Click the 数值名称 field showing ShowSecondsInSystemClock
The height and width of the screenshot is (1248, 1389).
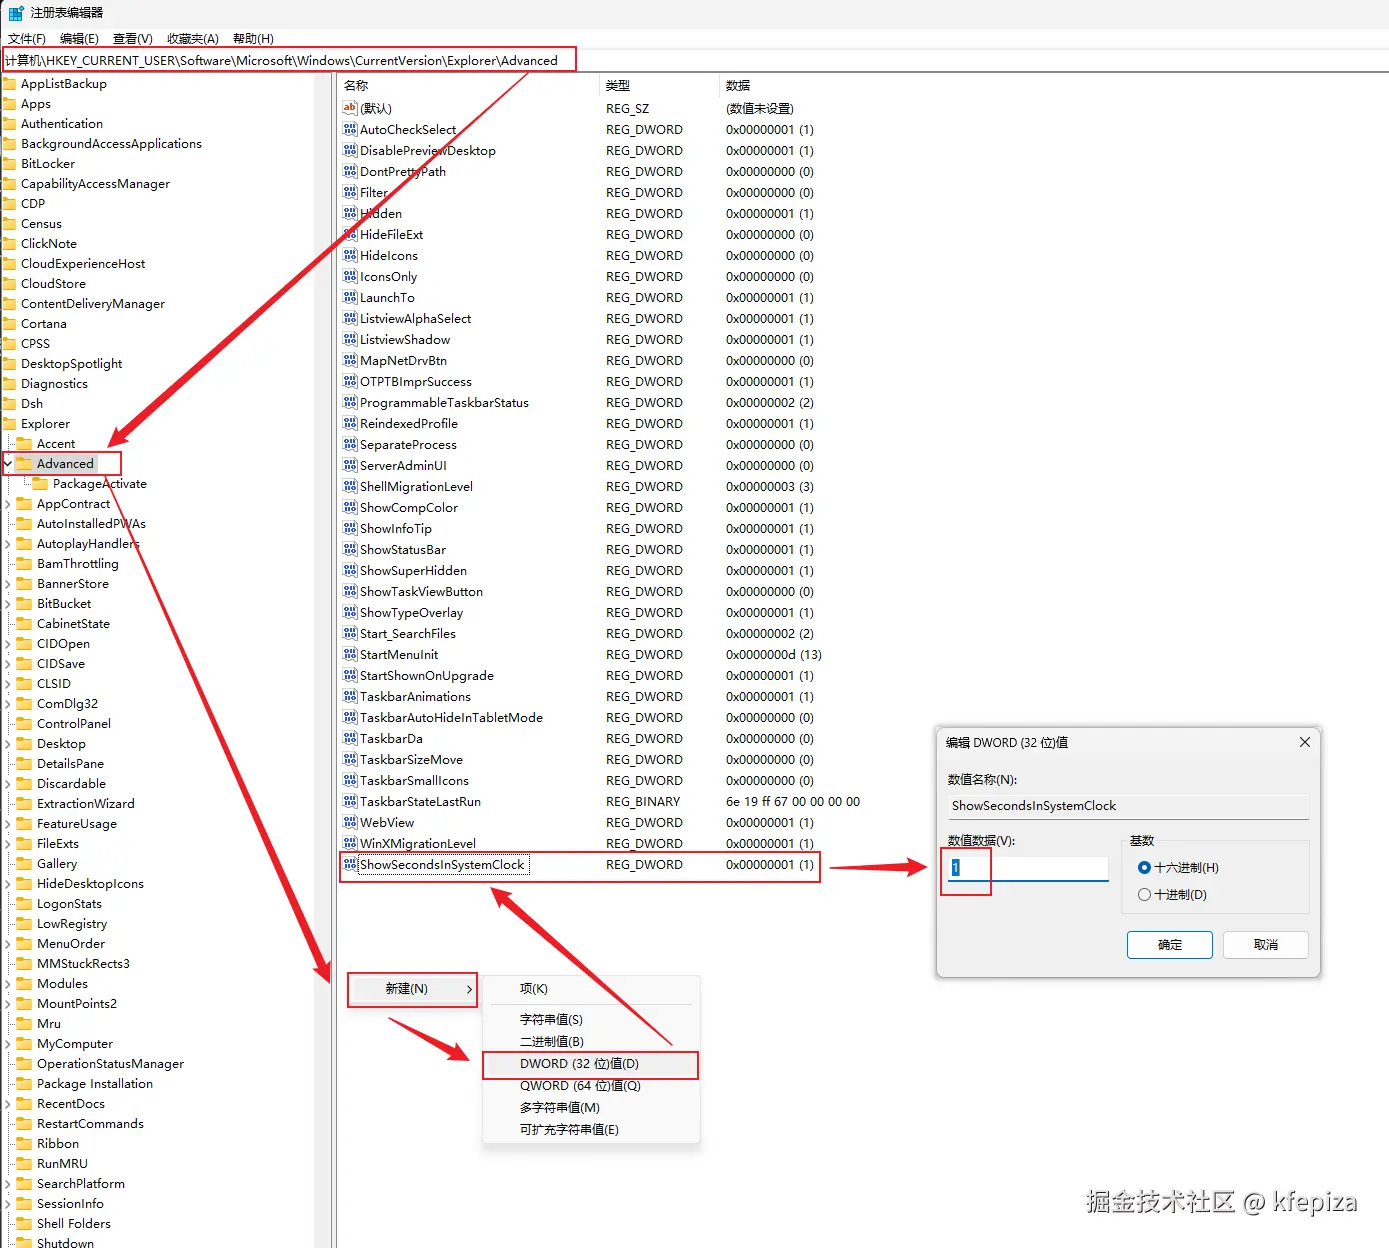(1128, 806)
